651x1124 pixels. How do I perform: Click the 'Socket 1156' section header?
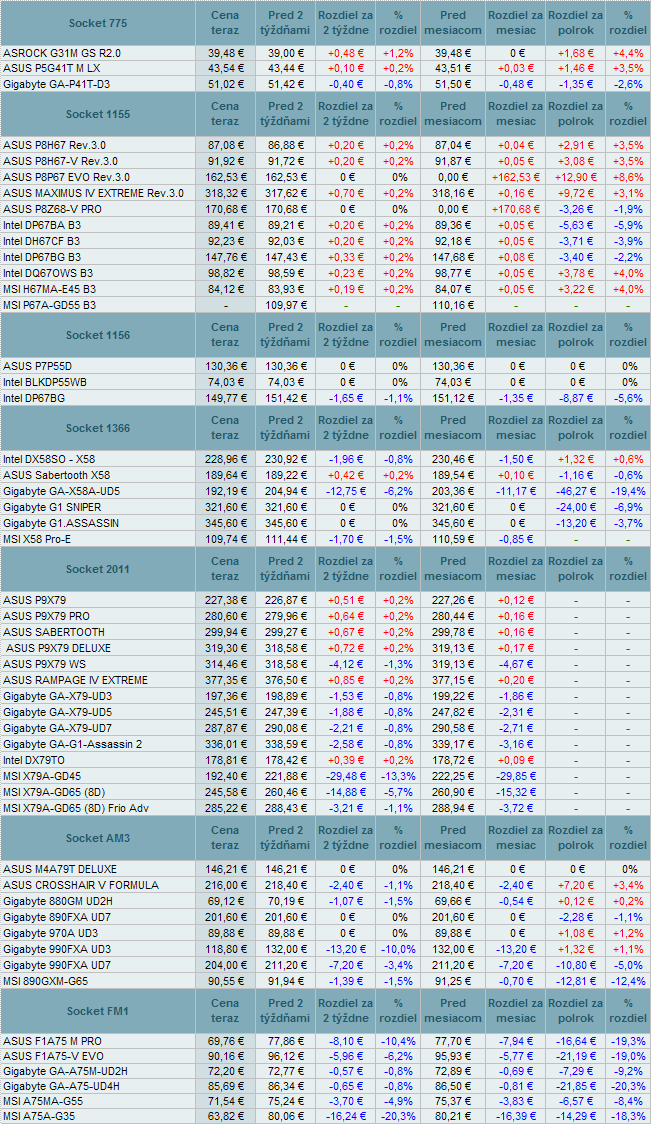pyautogui.click(x=98, y=335)
